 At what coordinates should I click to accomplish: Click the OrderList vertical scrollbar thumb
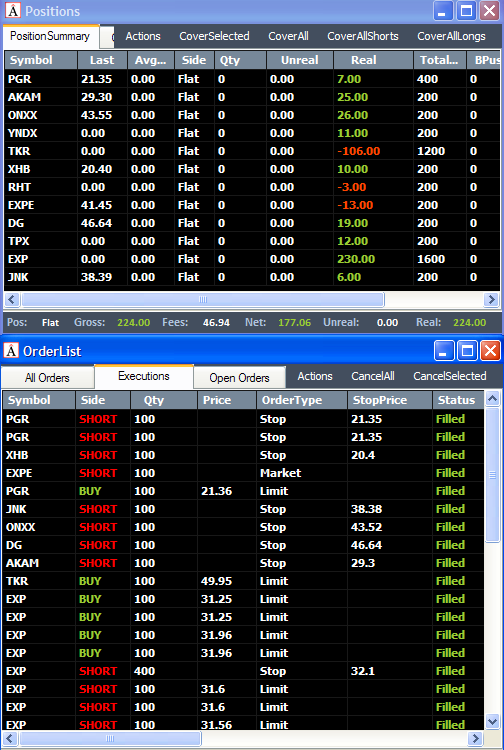tap(493, 474)
